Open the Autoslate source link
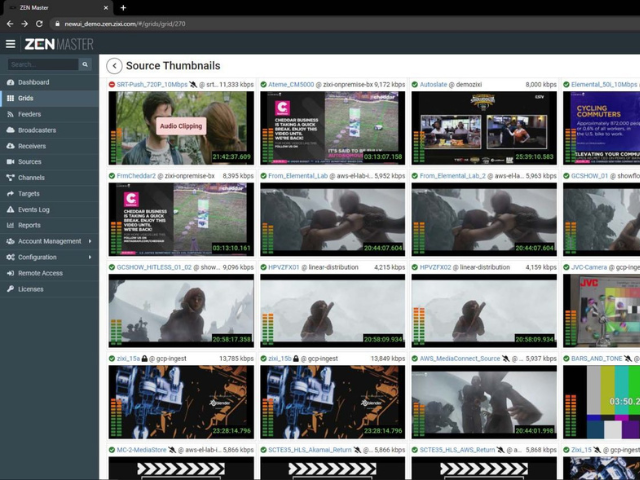This screenshot has width=640, height=480. (433, 84)
